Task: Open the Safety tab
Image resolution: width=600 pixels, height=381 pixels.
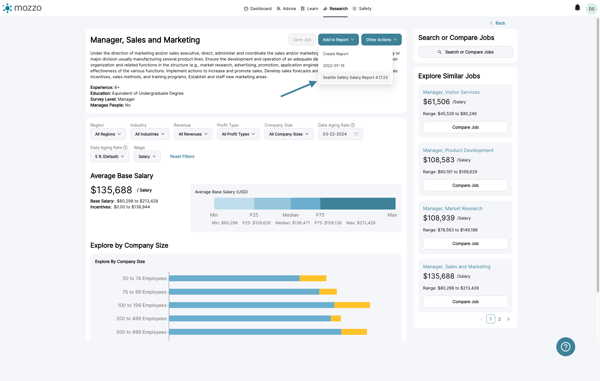Action: click(362, 8)
